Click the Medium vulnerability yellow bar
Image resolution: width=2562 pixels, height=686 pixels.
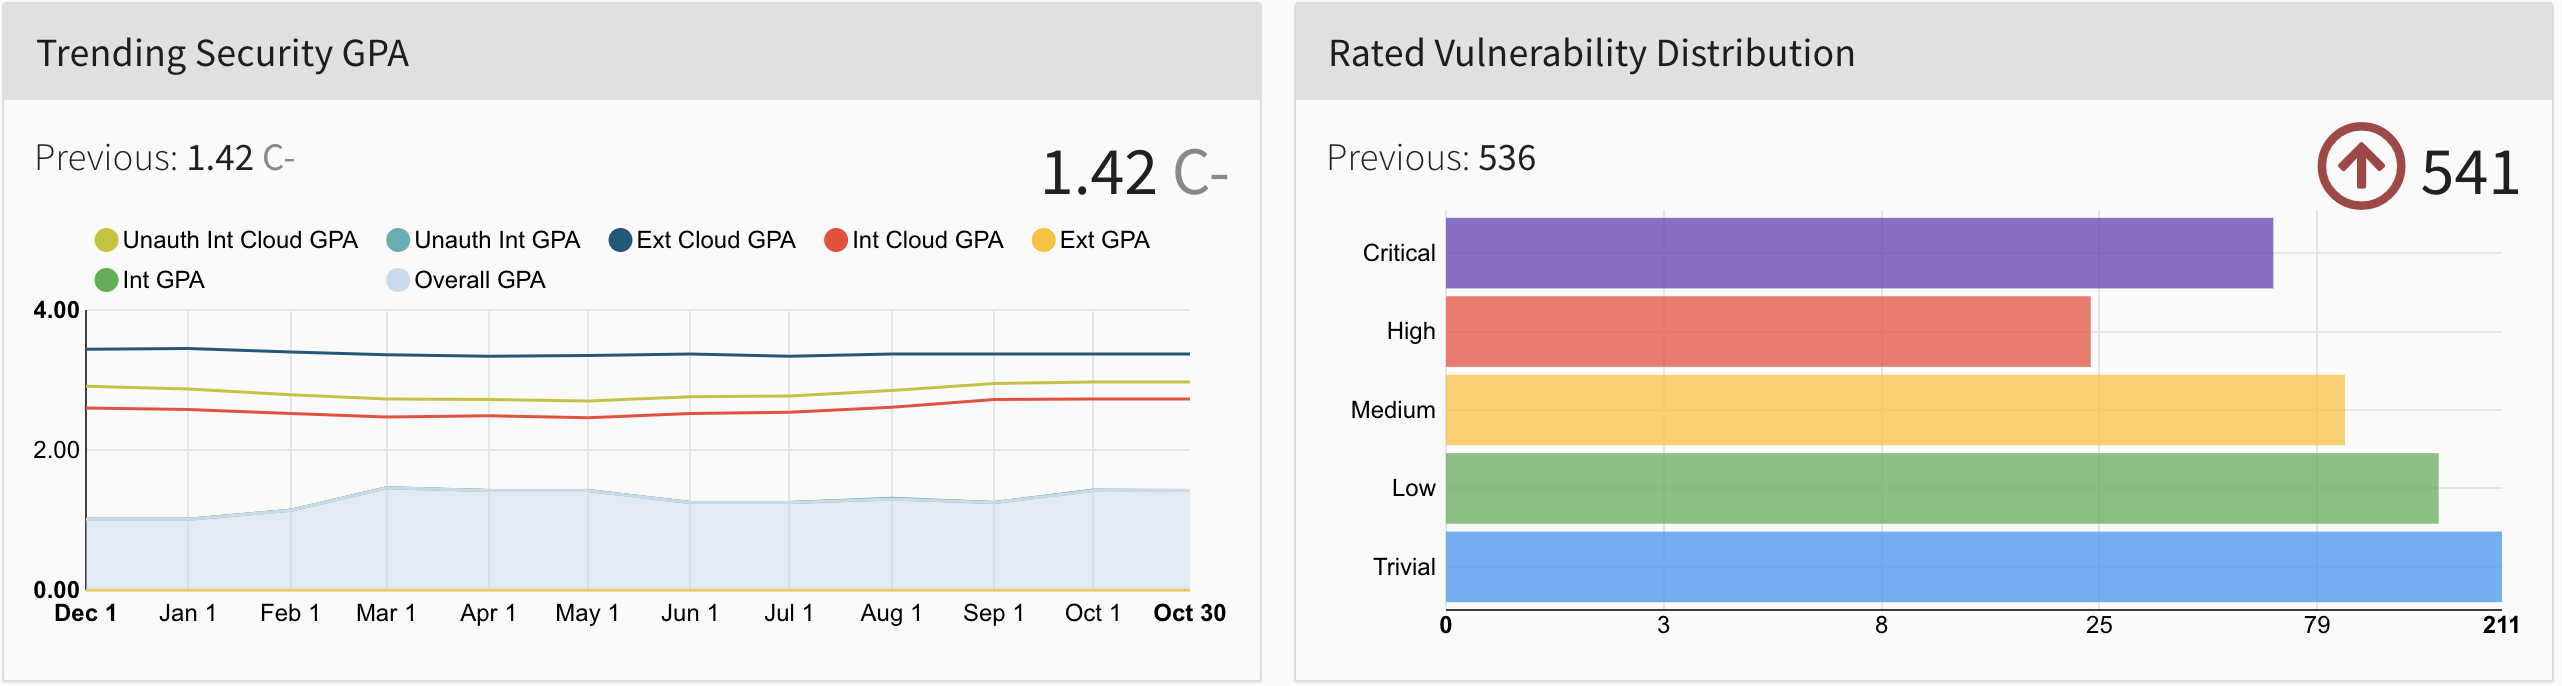point(1894,410)
